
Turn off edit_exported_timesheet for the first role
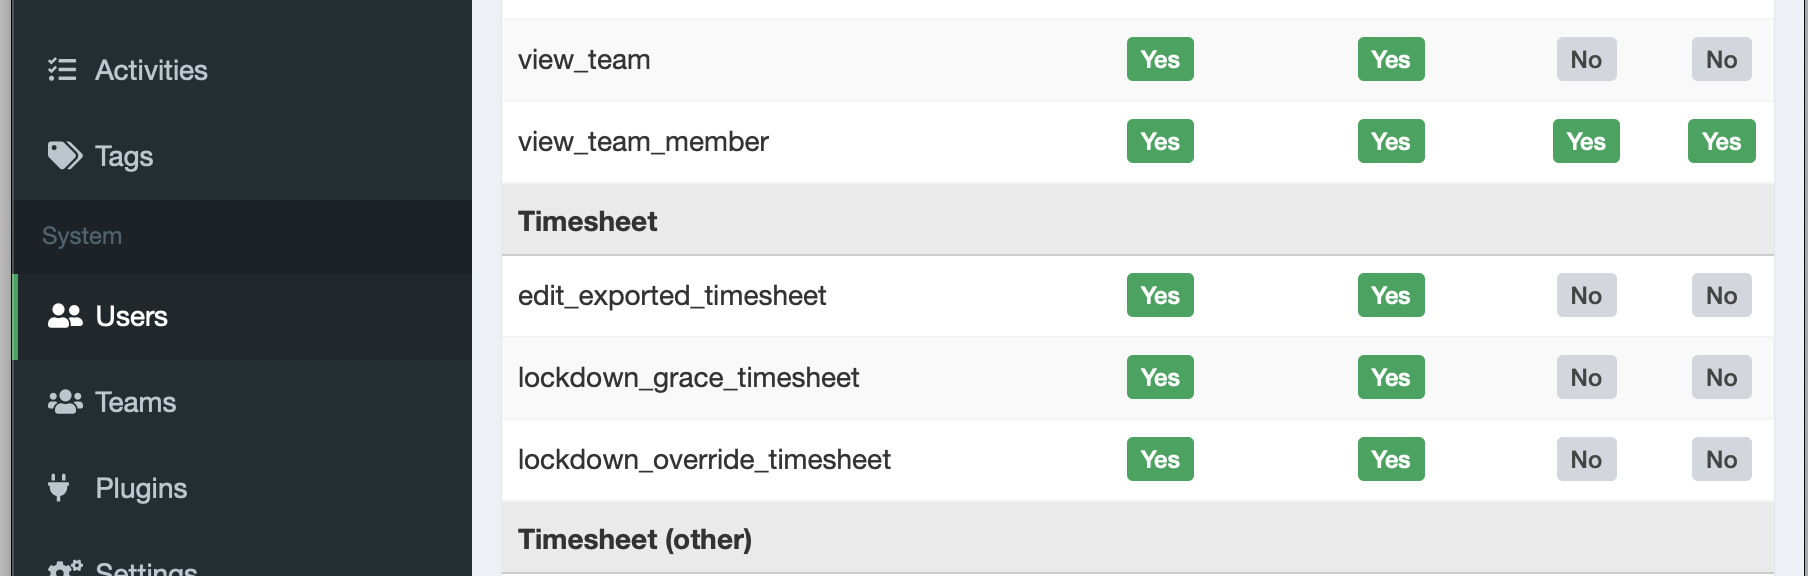1159,295
